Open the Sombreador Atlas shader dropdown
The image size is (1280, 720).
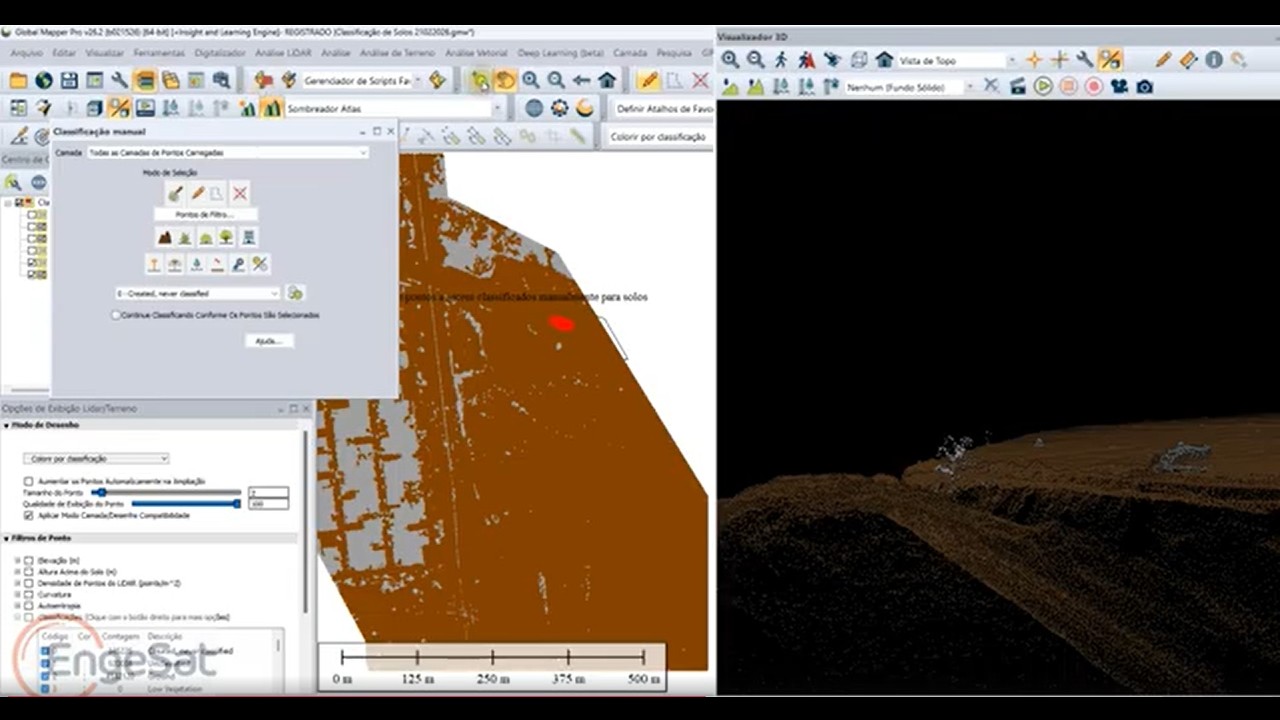pyautogui.click(x=394, y=108)
